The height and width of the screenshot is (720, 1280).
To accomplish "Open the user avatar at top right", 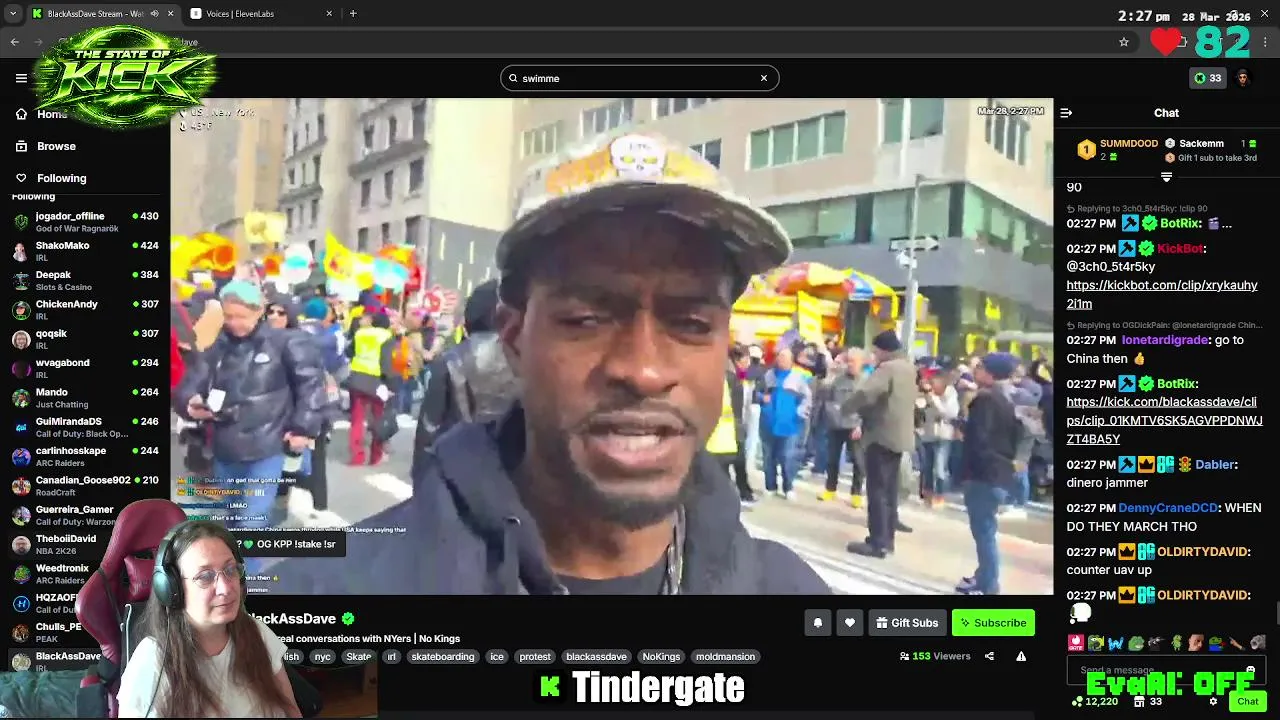I will click(1243, 78).
